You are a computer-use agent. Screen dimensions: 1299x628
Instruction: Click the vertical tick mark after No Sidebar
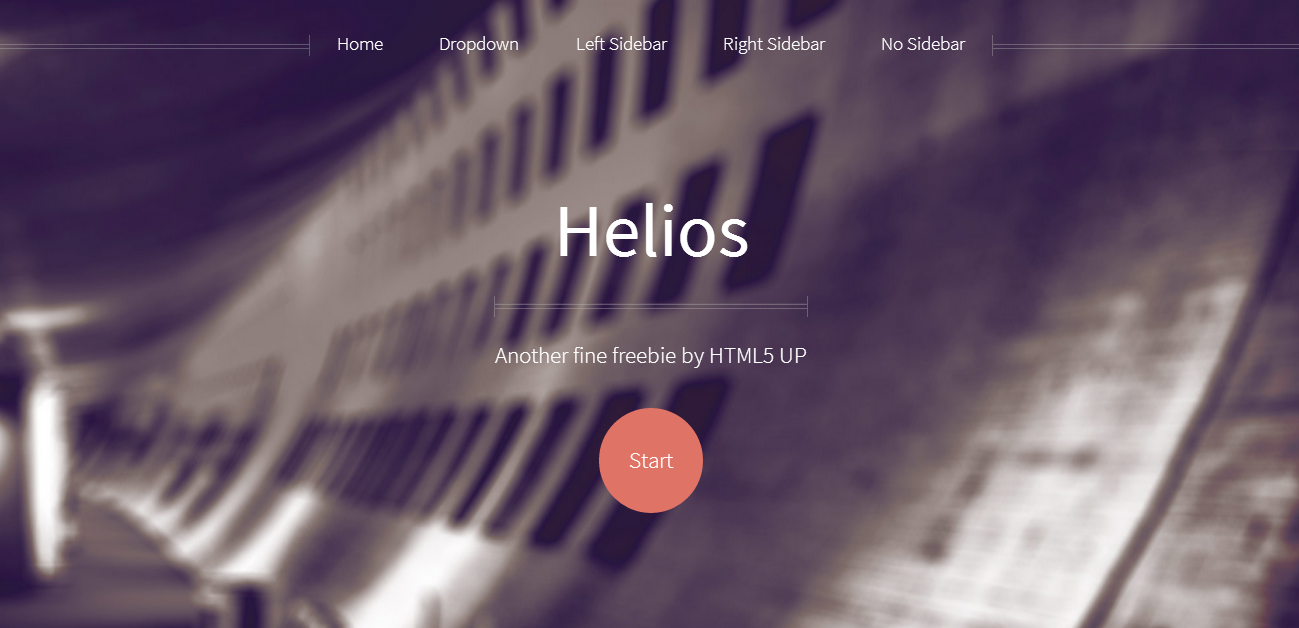click(x=992, y=45)
